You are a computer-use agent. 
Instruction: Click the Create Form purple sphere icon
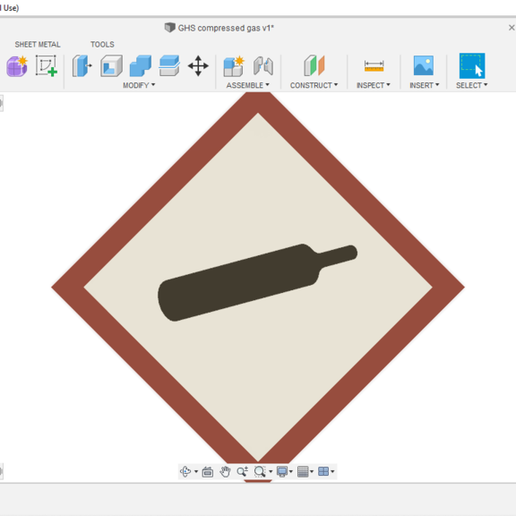[17, 66]
